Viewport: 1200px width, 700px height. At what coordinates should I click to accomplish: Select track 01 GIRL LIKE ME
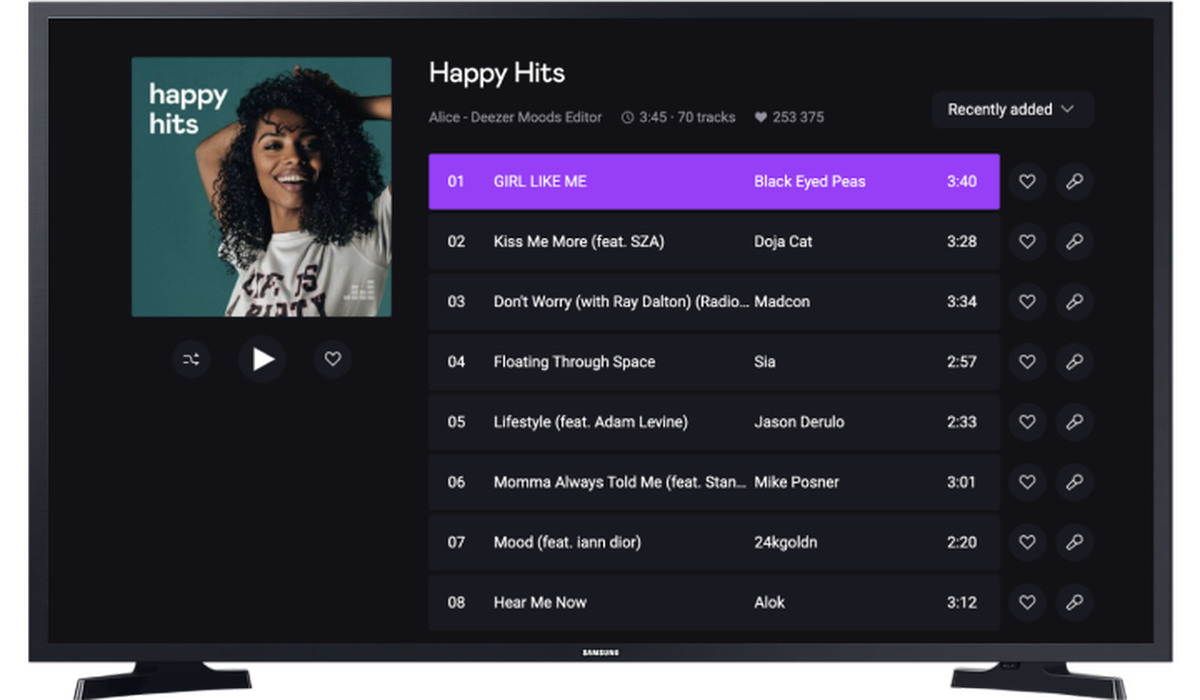point(714,182)
